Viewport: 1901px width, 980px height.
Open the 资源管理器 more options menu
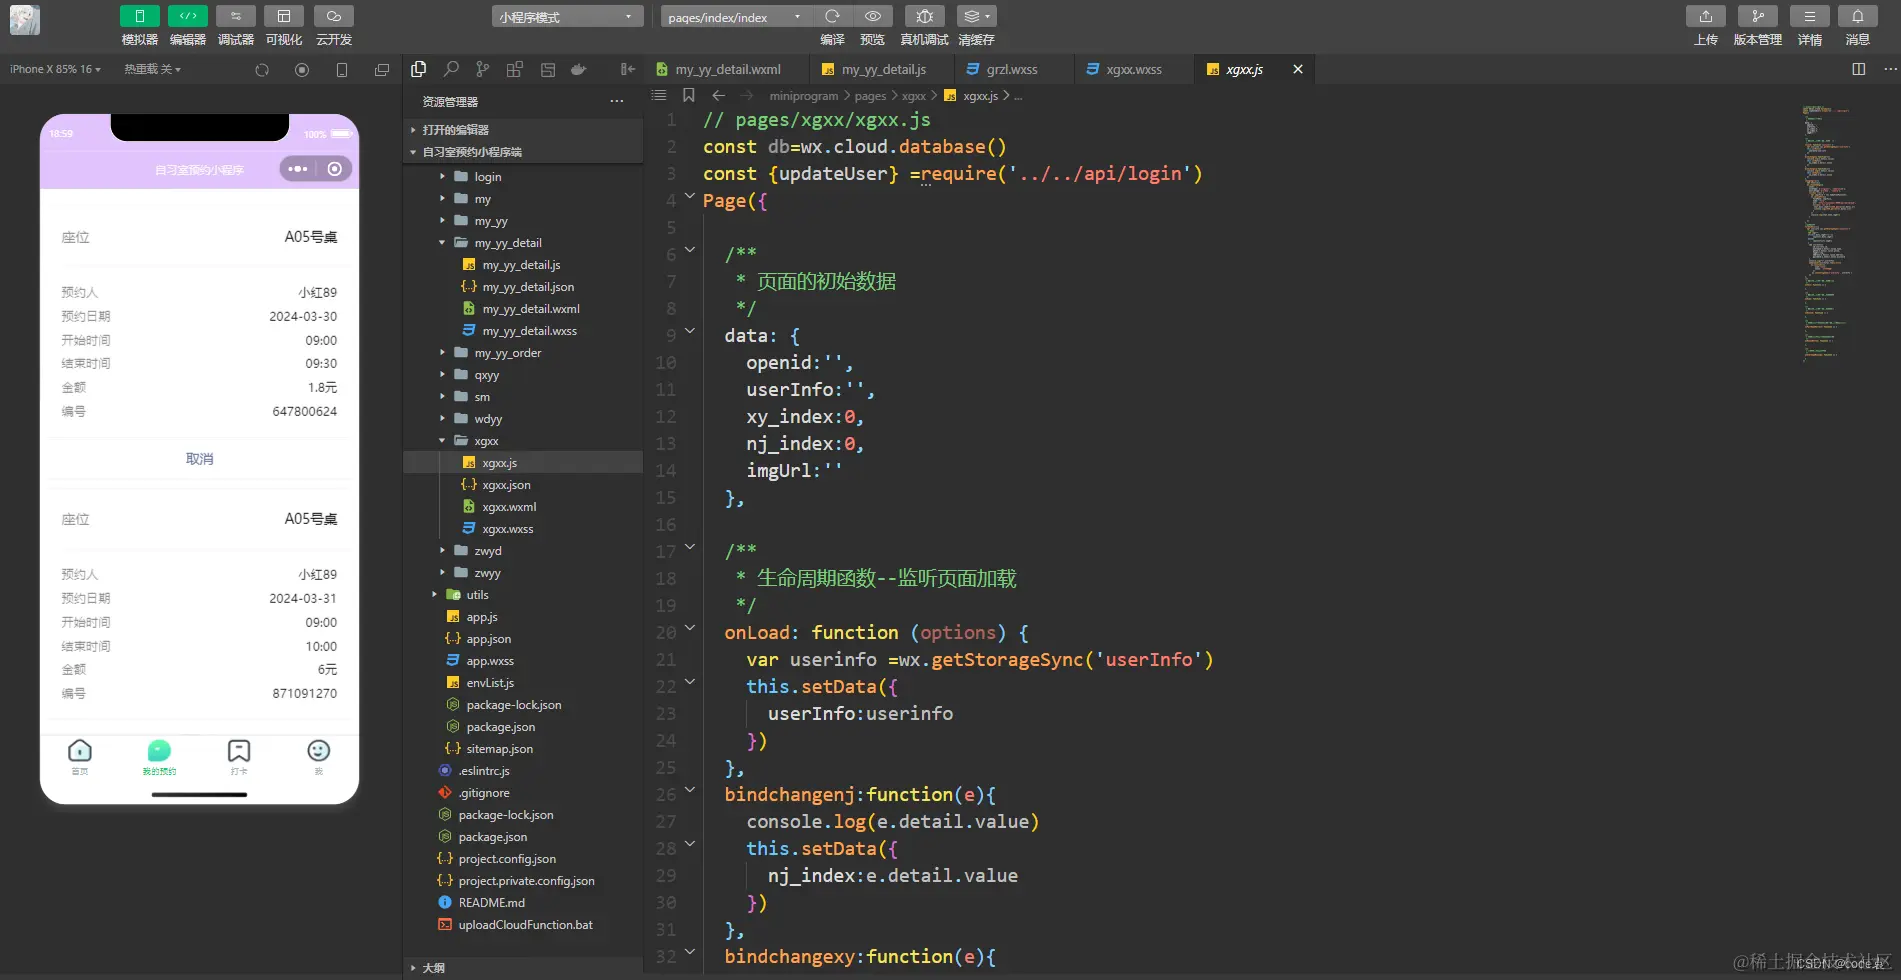(x=617, y=101)
